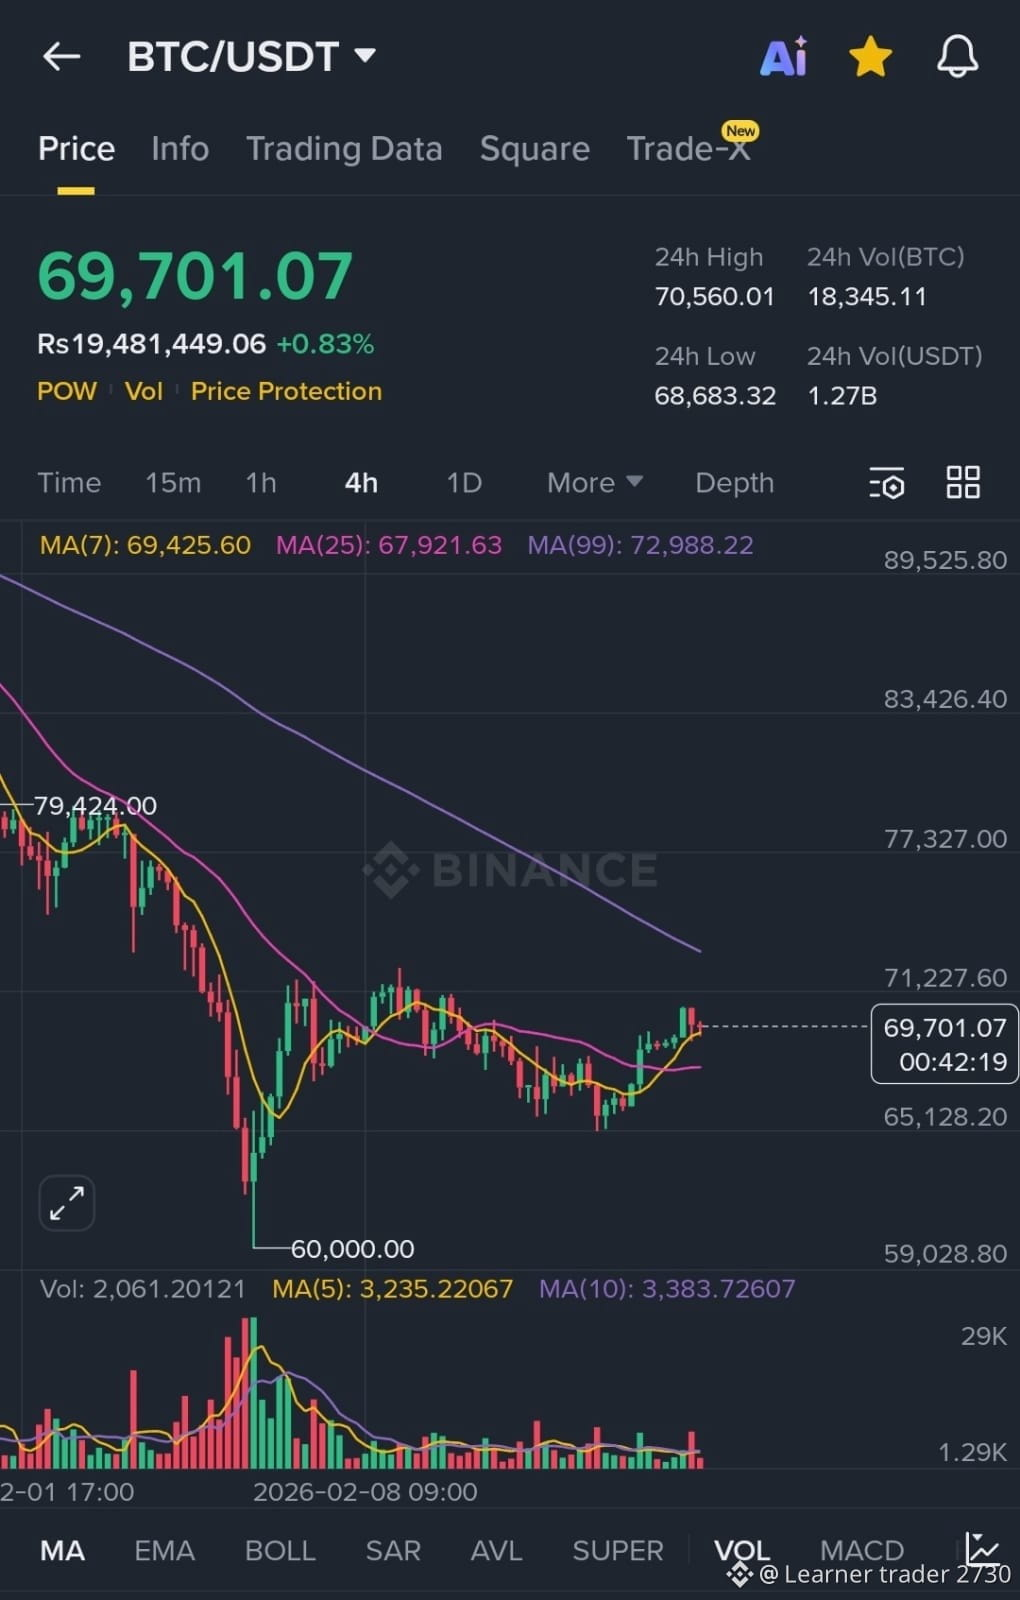This screenshot has width=1020, height=1600.
Task: Tap the +0.83% change value
Action: [325, 344]
